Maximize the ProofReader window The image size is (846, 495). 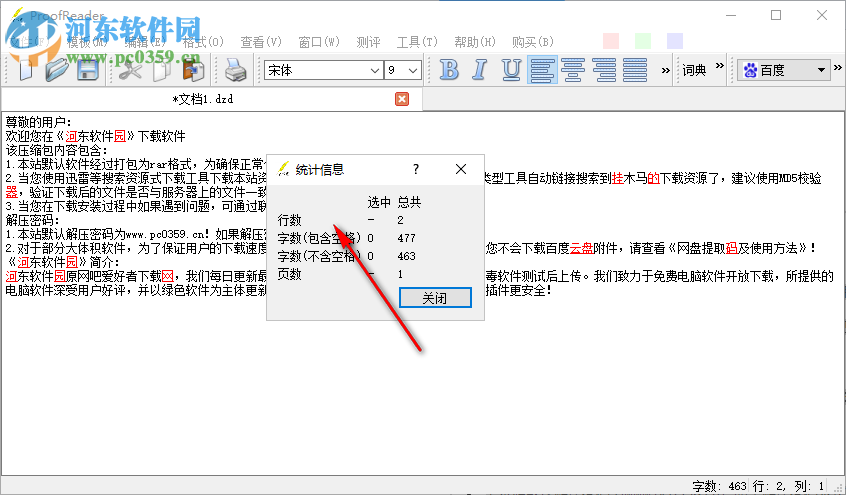(x=776, y=15)
